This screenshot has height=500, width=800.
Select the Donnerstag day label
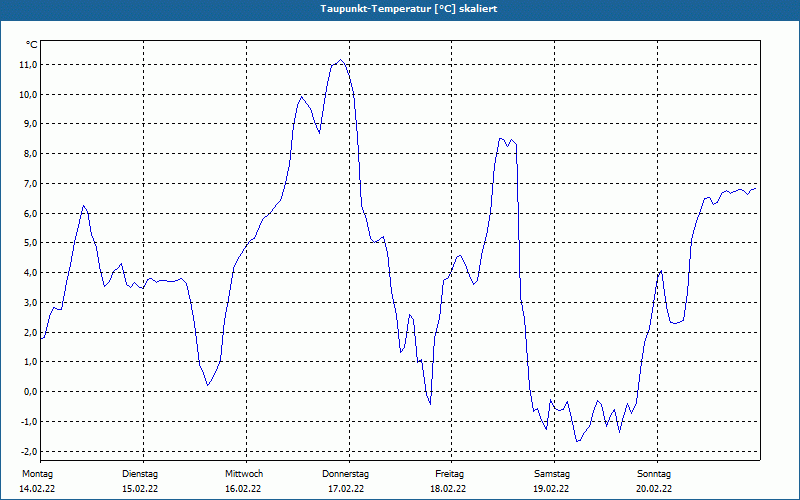345,474
